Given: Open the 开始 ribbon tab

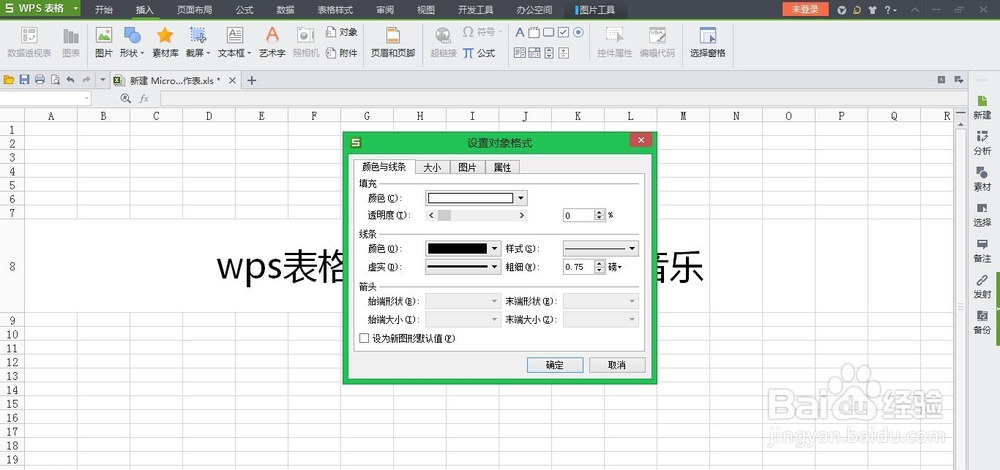Looking at the screenshot, I should coord(104,10).
